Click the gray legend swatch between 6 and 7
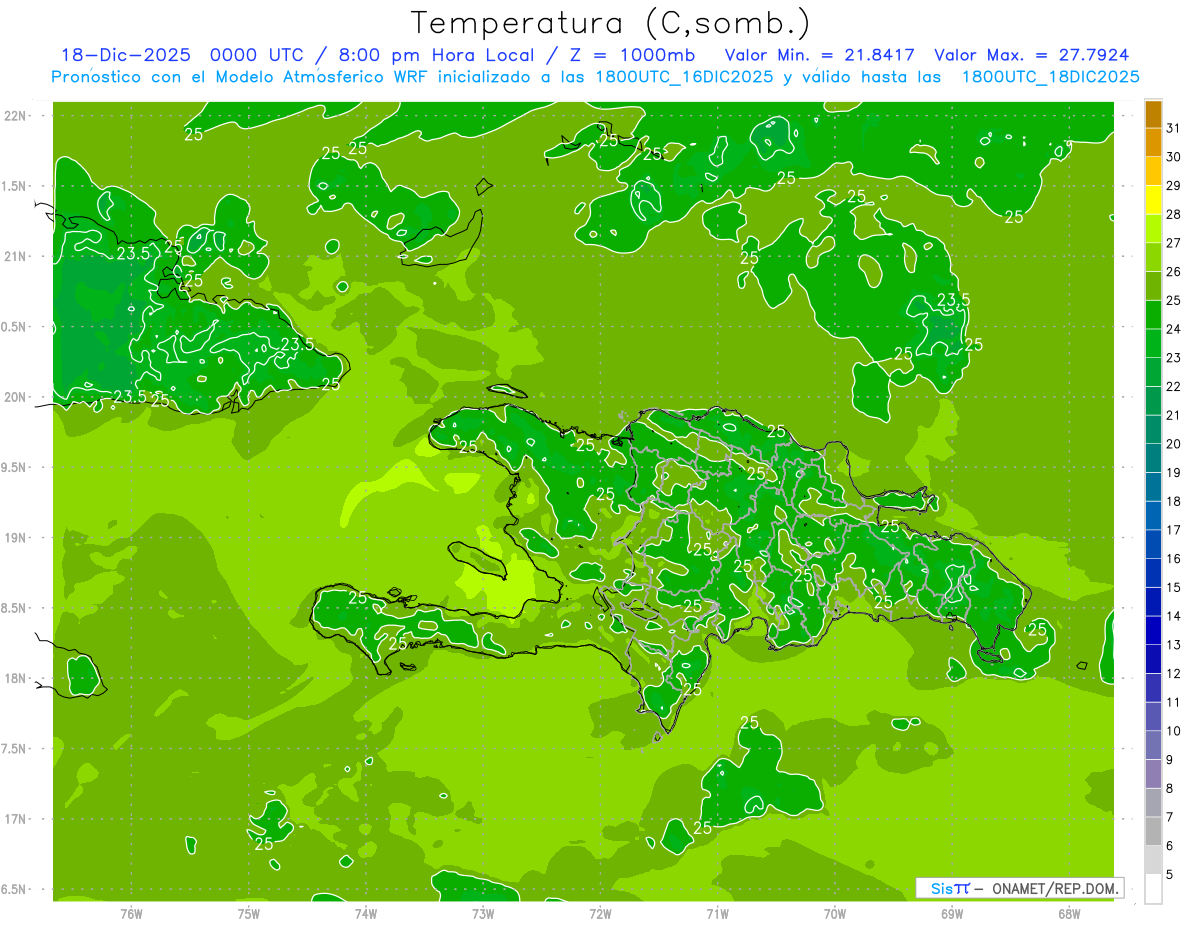The height and width of the screenshot is (927, 1200). click(x=1153, y=832)
